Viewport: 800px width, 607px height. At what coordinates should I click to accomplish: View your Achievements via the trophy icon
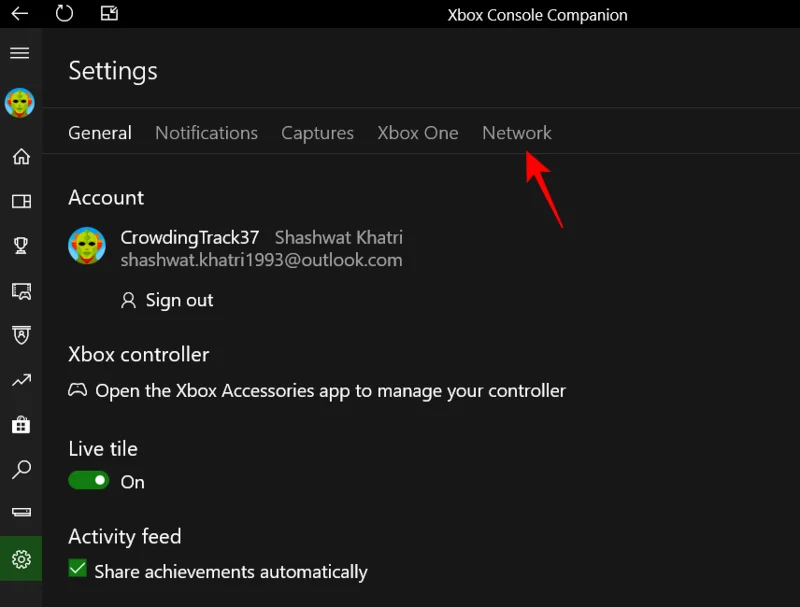[x=20, y=246]
